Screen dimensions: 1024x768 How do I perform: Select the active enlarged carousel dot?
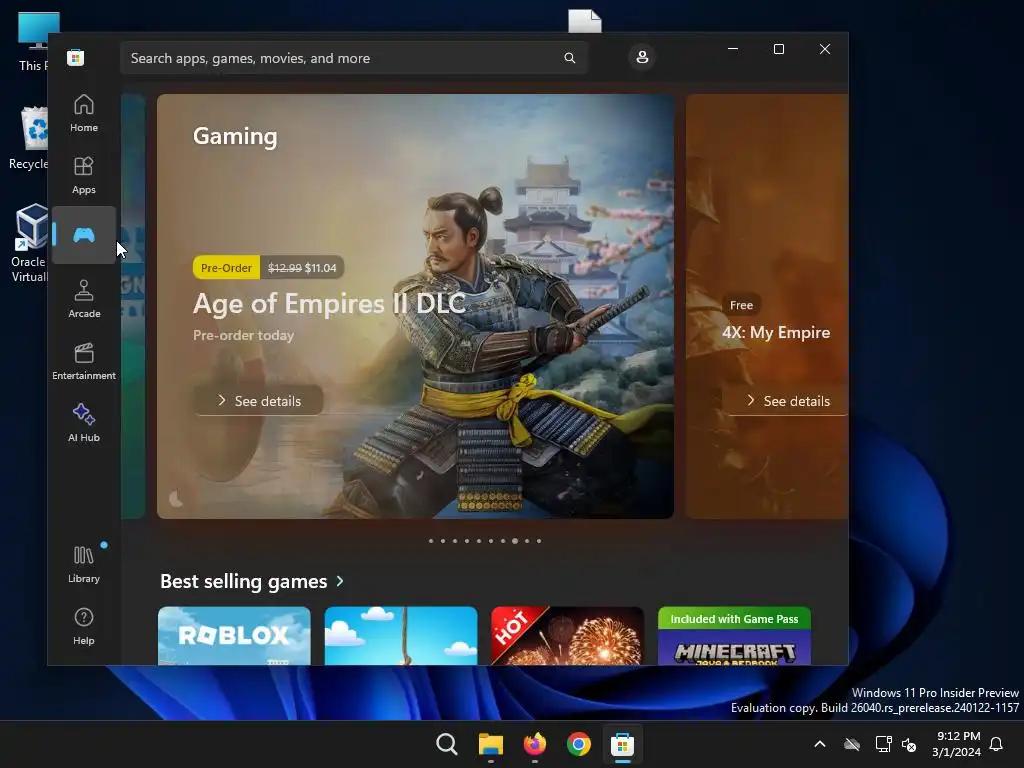pos(515,541)
